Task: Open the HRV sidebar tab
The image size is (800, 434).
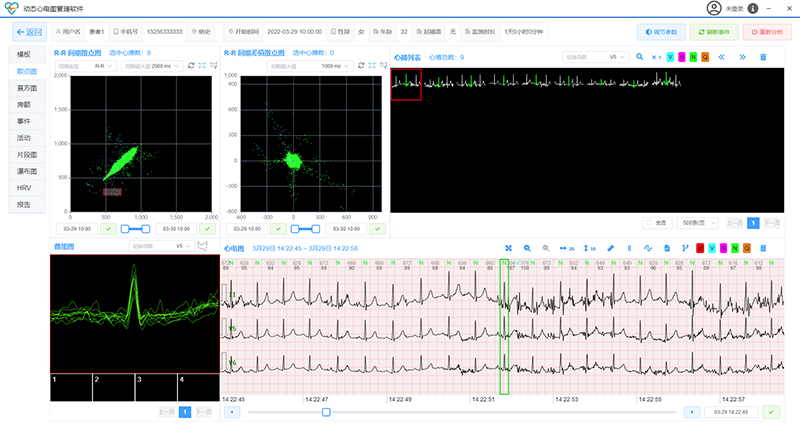Action: pyautogui.click(x=26, y=188)
